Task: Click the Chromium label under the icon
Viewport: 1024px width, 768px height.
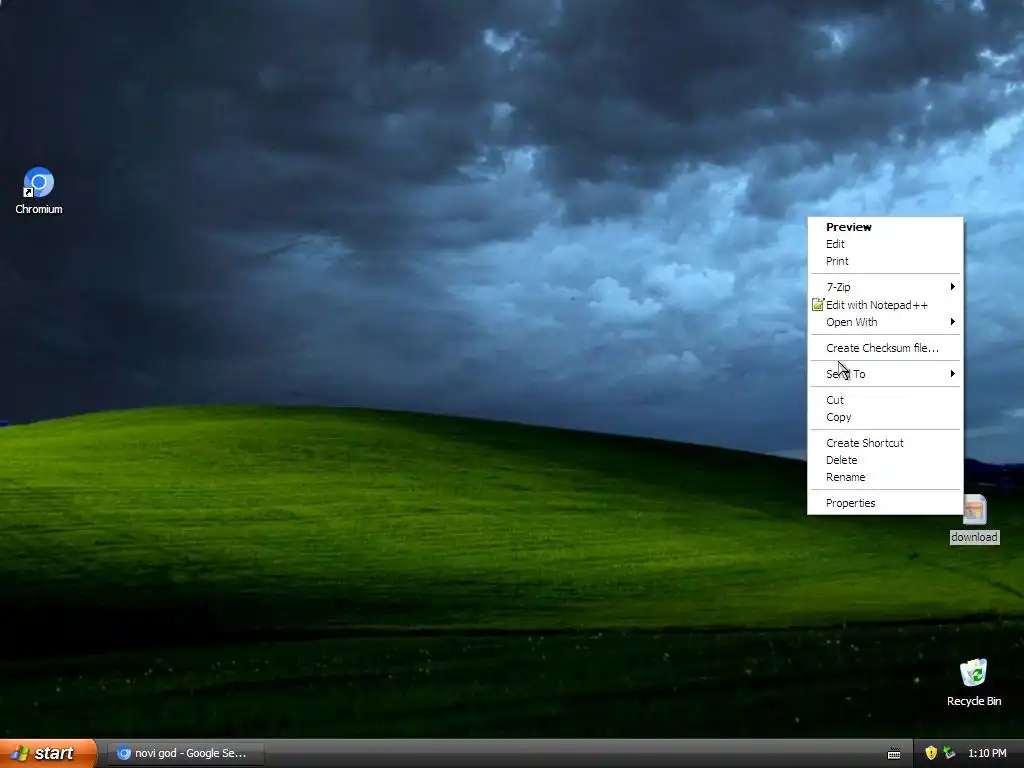Action: pyautogui.click(x=39, y=209)
